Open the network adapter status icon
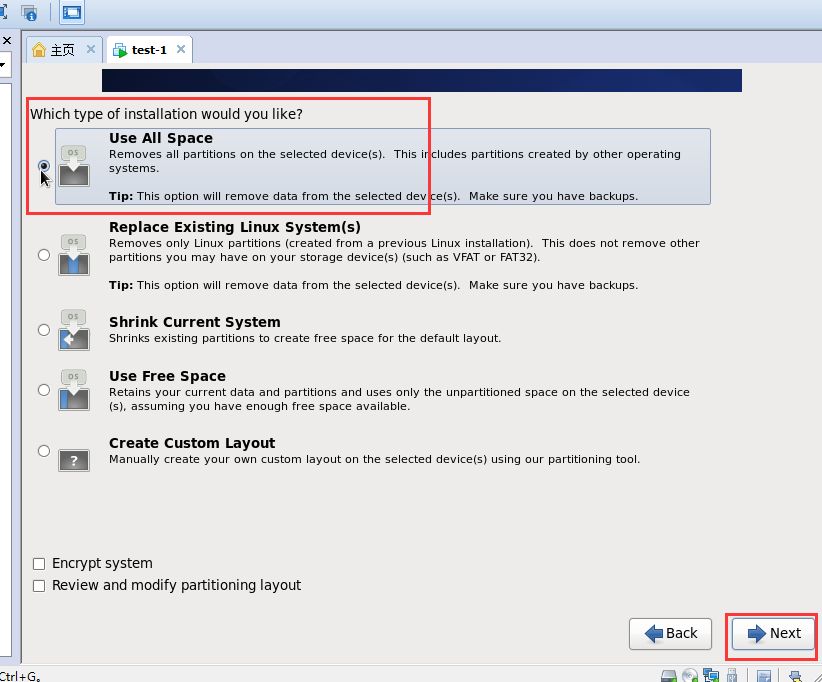The width and height of the screenshot is (822, 682). coord(711,676)
